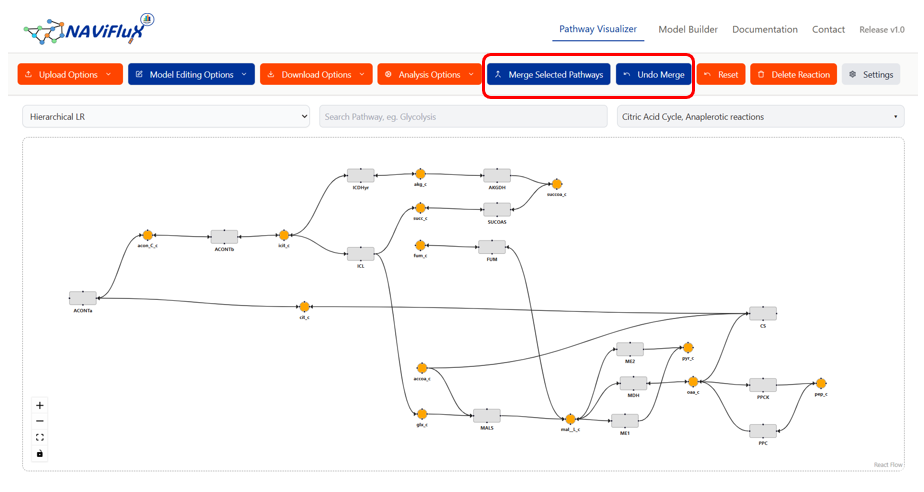Click the fit view icon
924x492 pixels.
40,437
